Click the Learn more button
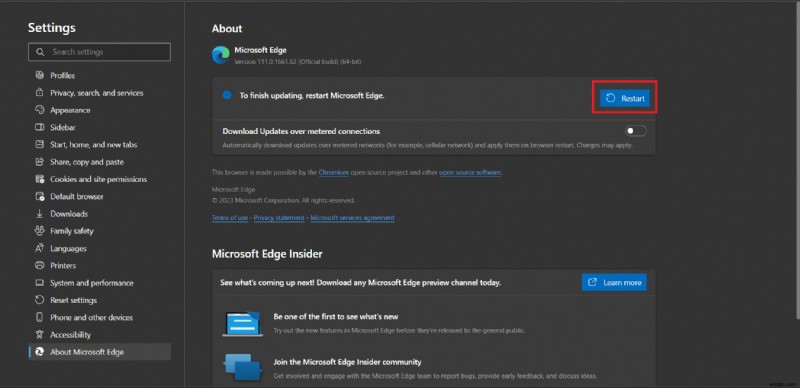800x388 pixels. 614,282
